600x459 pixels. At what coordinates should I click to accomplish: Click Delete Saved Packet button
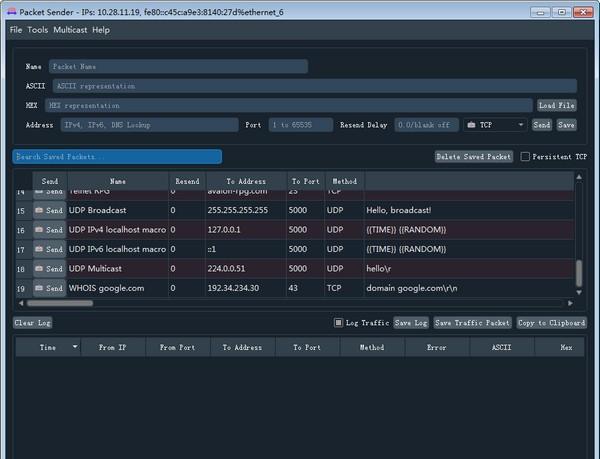click(x=474, y=156)
